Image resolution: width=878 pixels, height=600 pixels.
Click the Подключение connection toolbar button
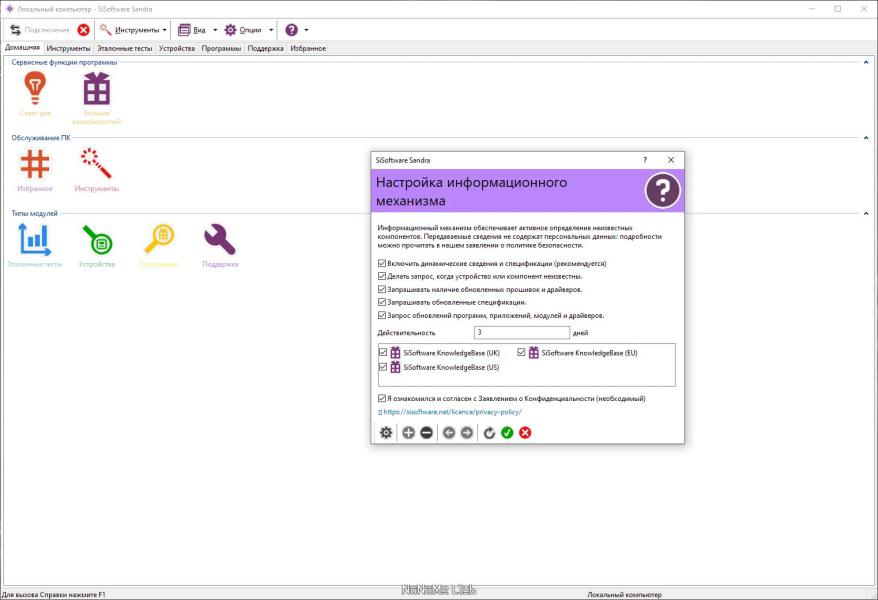[x=40, y=30]
